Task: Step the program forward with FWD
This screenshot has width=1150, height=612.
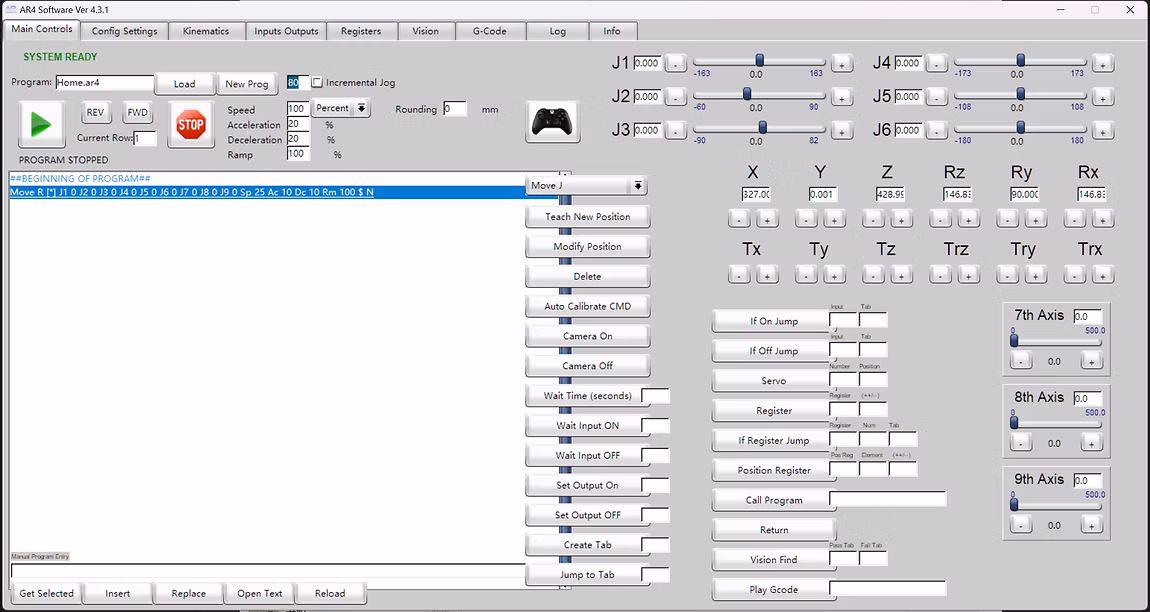Action: 137,112
